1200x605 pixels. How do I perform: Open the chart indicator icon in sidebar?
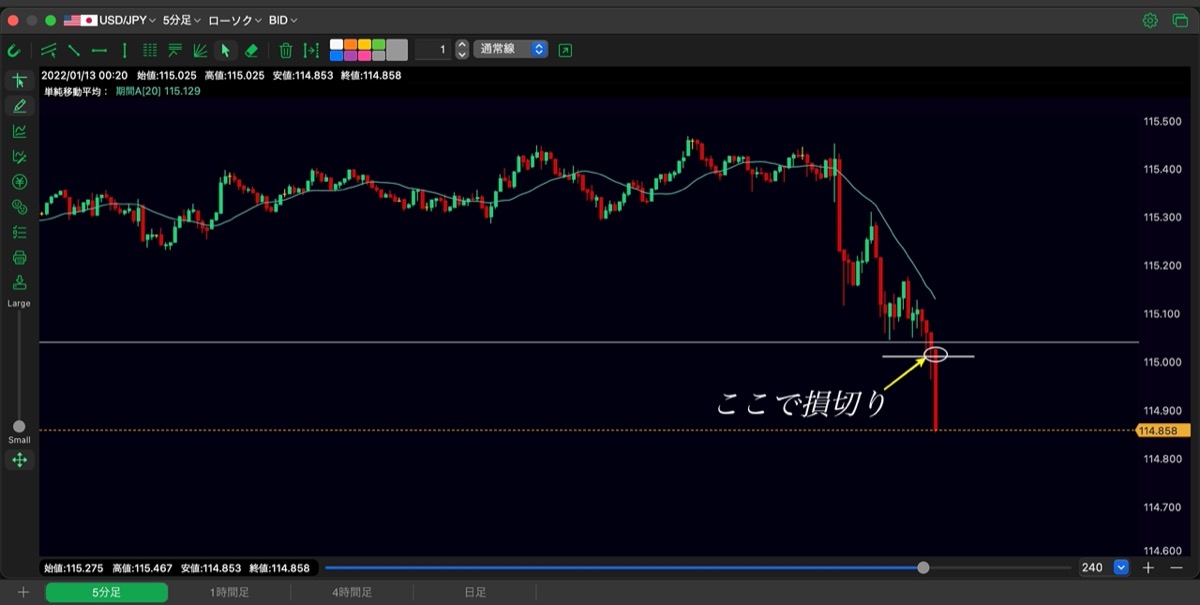19,131
